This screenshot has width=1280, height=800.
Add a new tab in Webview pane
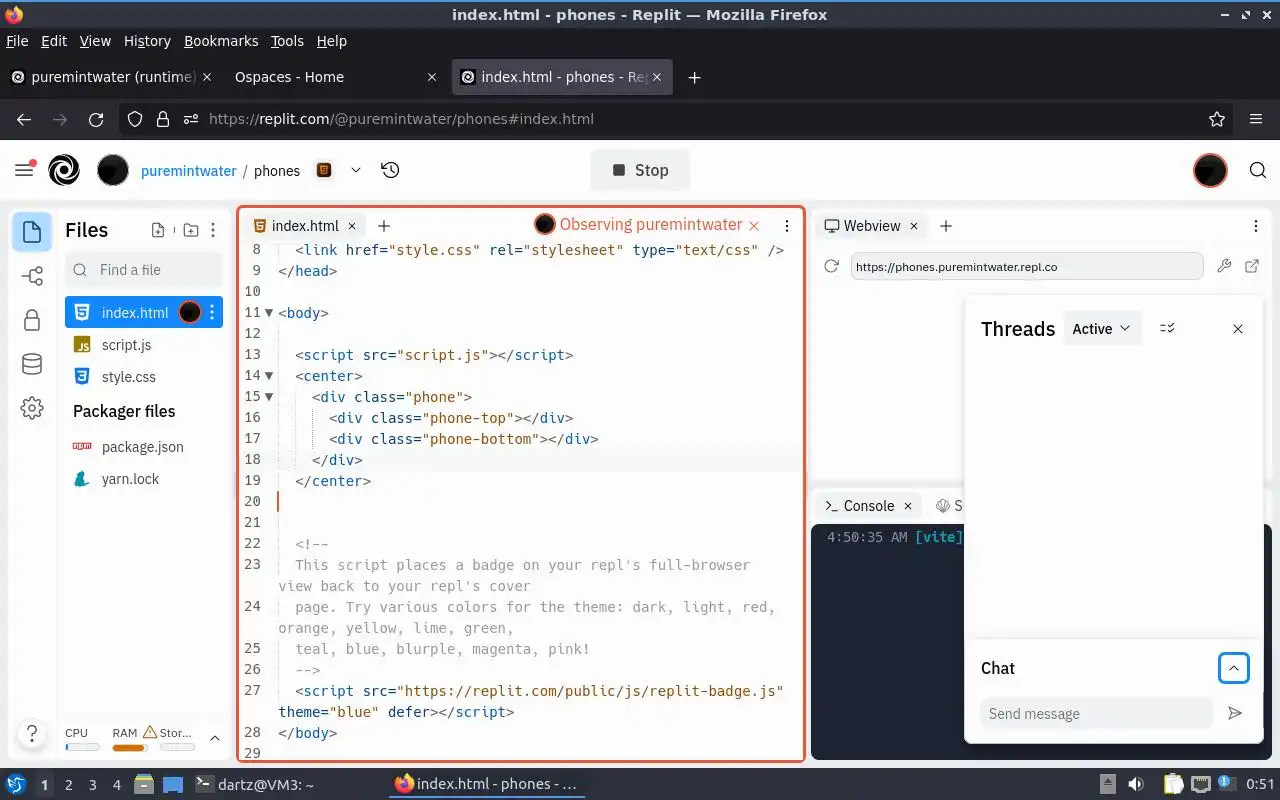click(x=946, y=226)
